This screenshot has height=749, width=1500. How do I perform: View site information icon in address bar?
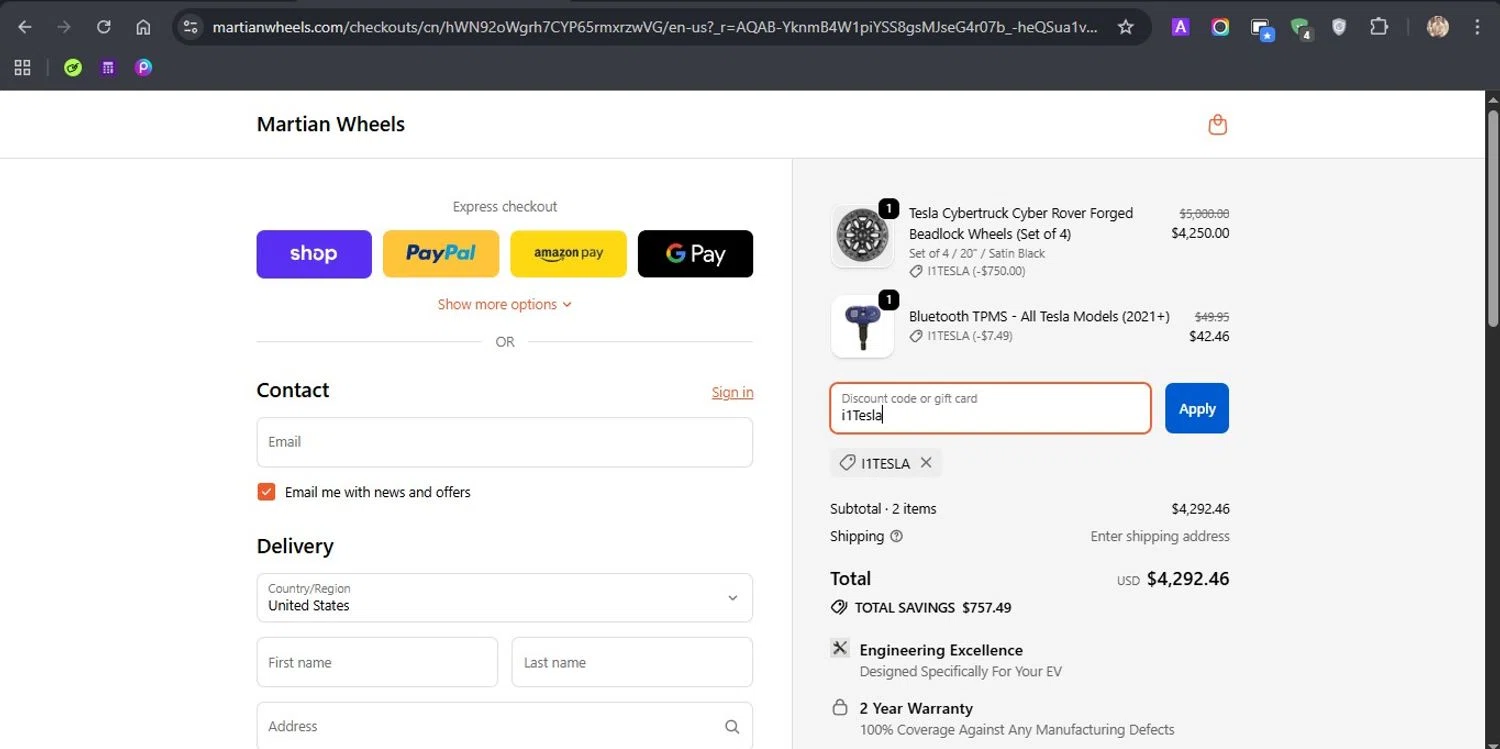[191, 27]
